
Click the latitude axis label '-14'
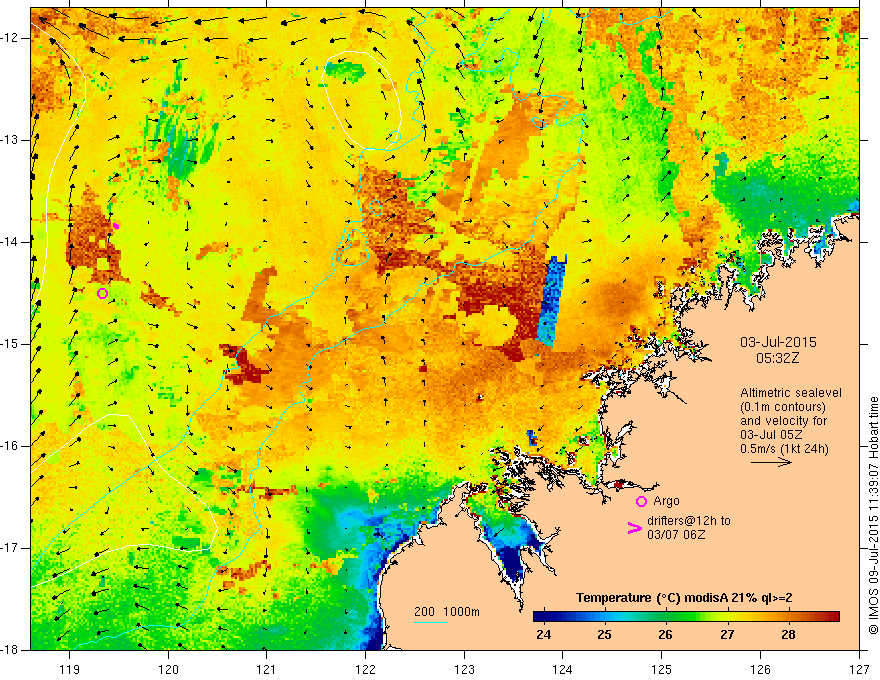[x=11, y=242]
